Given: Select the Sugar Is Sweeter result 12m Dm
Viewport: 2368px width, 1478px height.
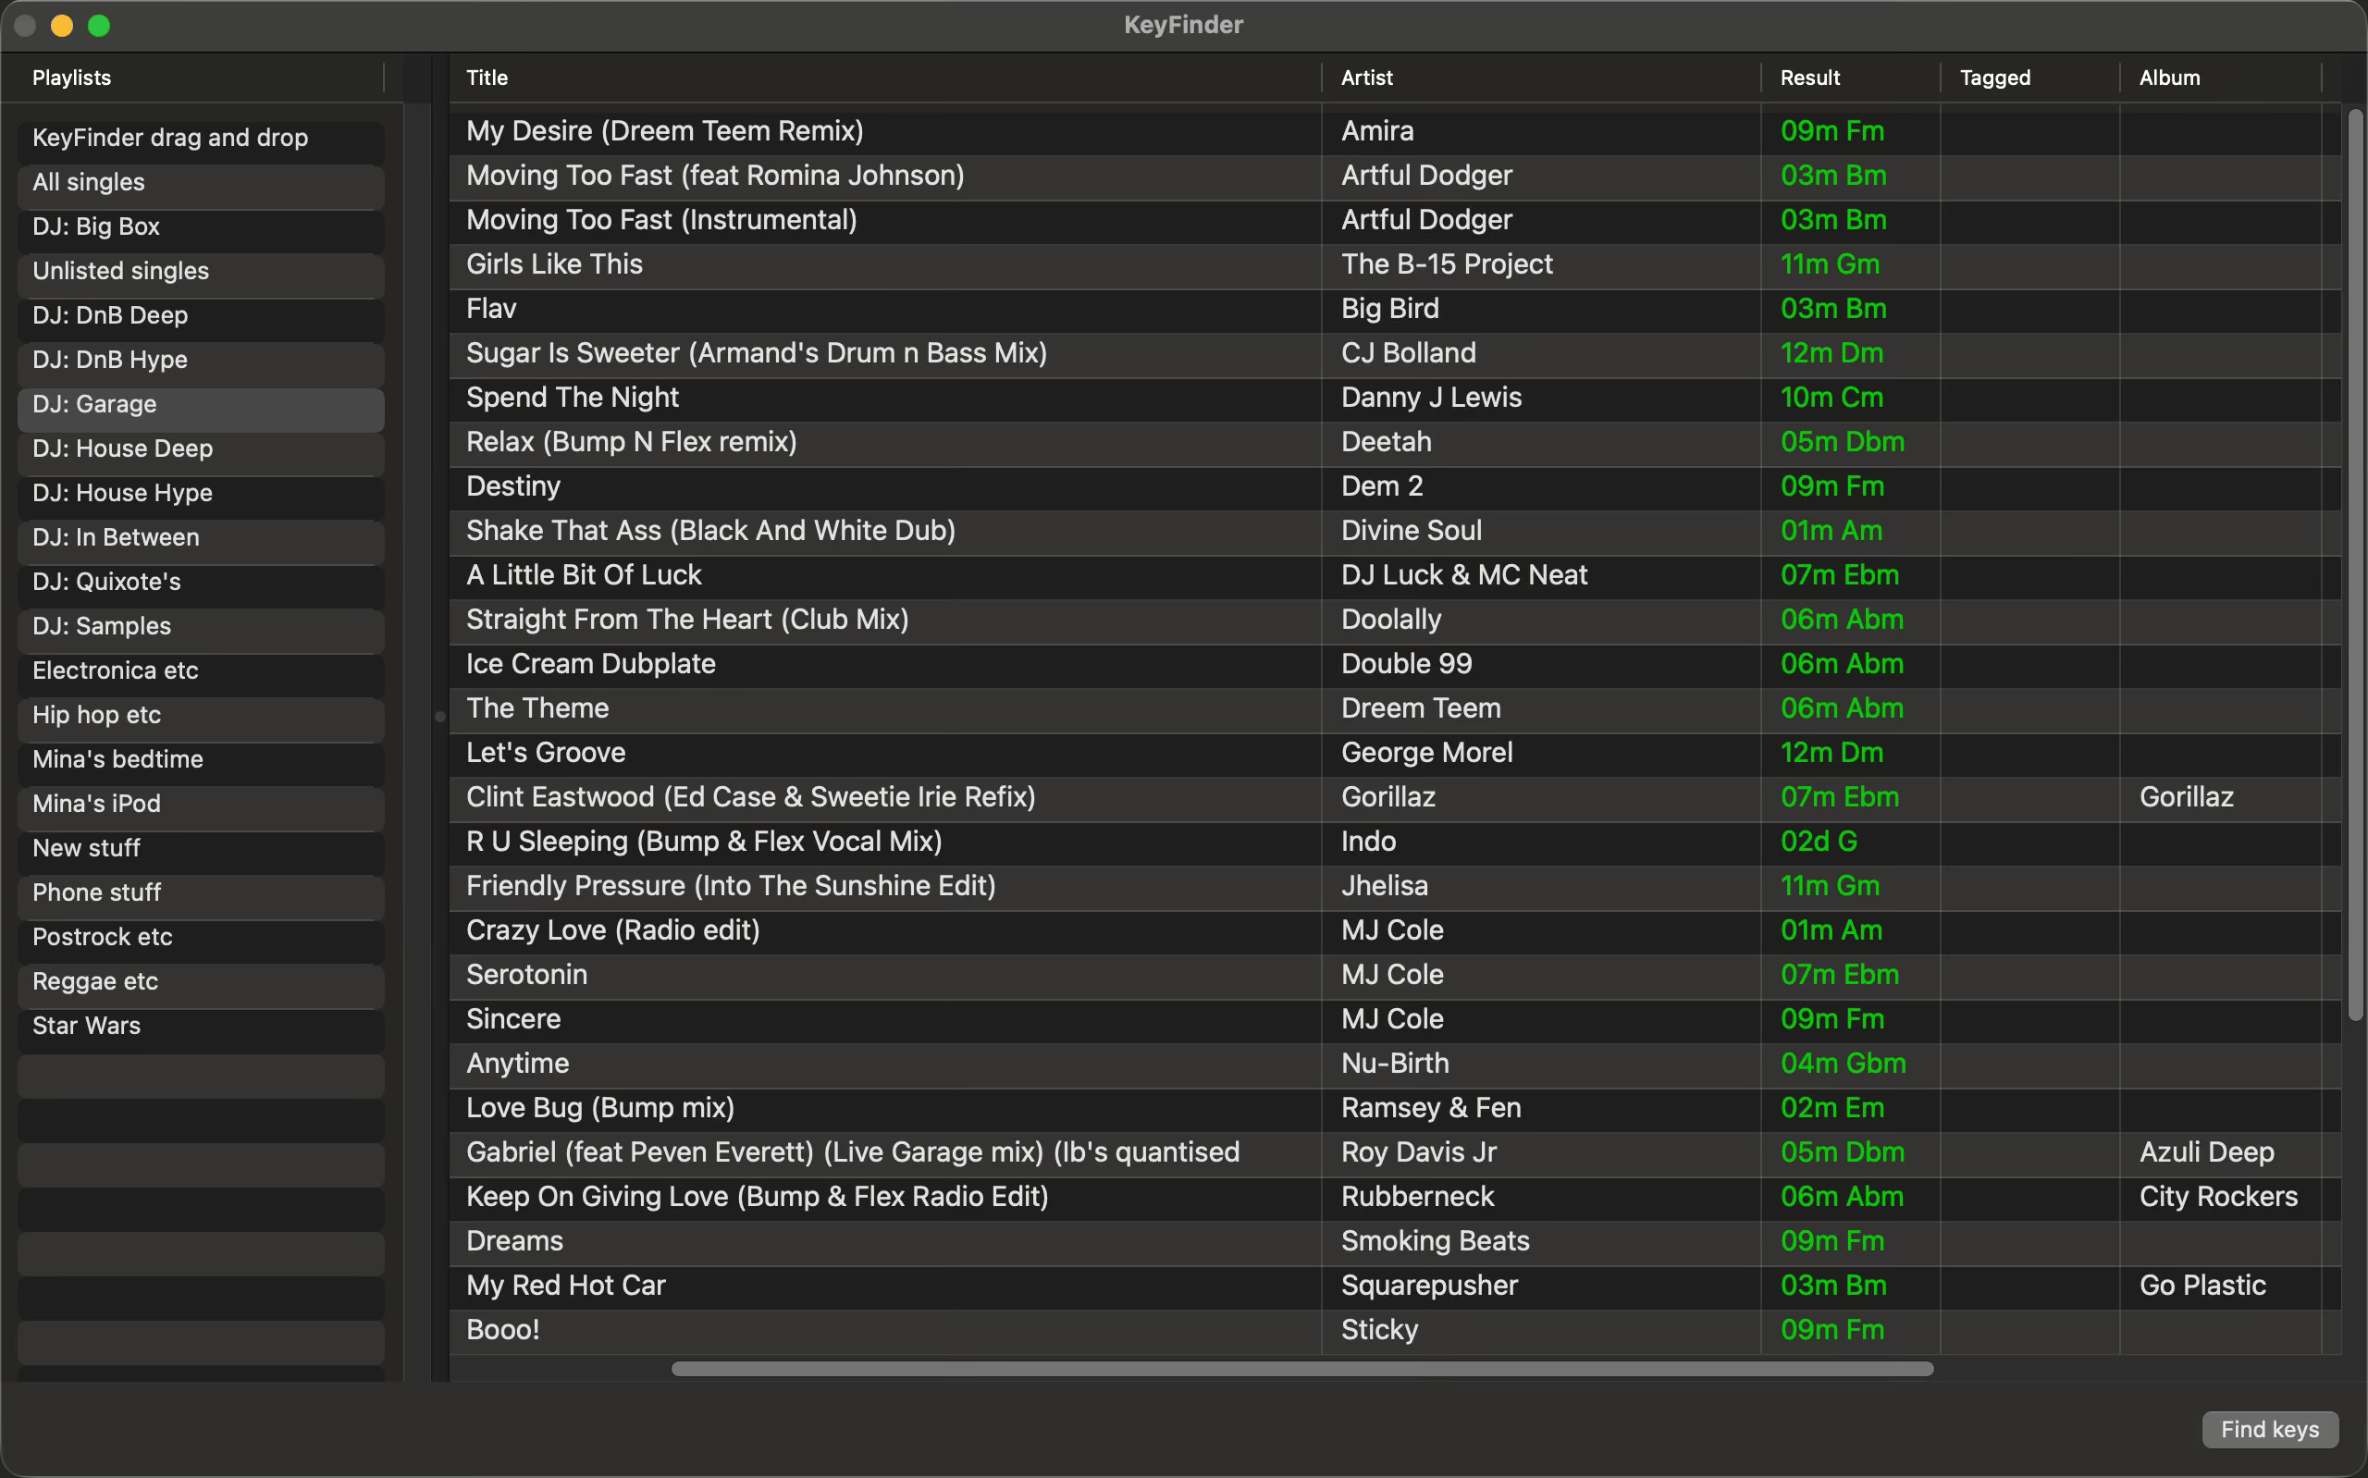Looking at the screenshot, I should [x=1831, y=354].
